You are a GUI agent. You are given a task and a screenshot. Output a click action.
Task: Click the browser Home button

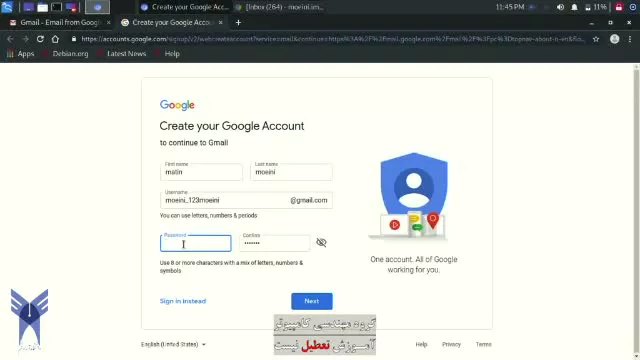pos(55,39)
